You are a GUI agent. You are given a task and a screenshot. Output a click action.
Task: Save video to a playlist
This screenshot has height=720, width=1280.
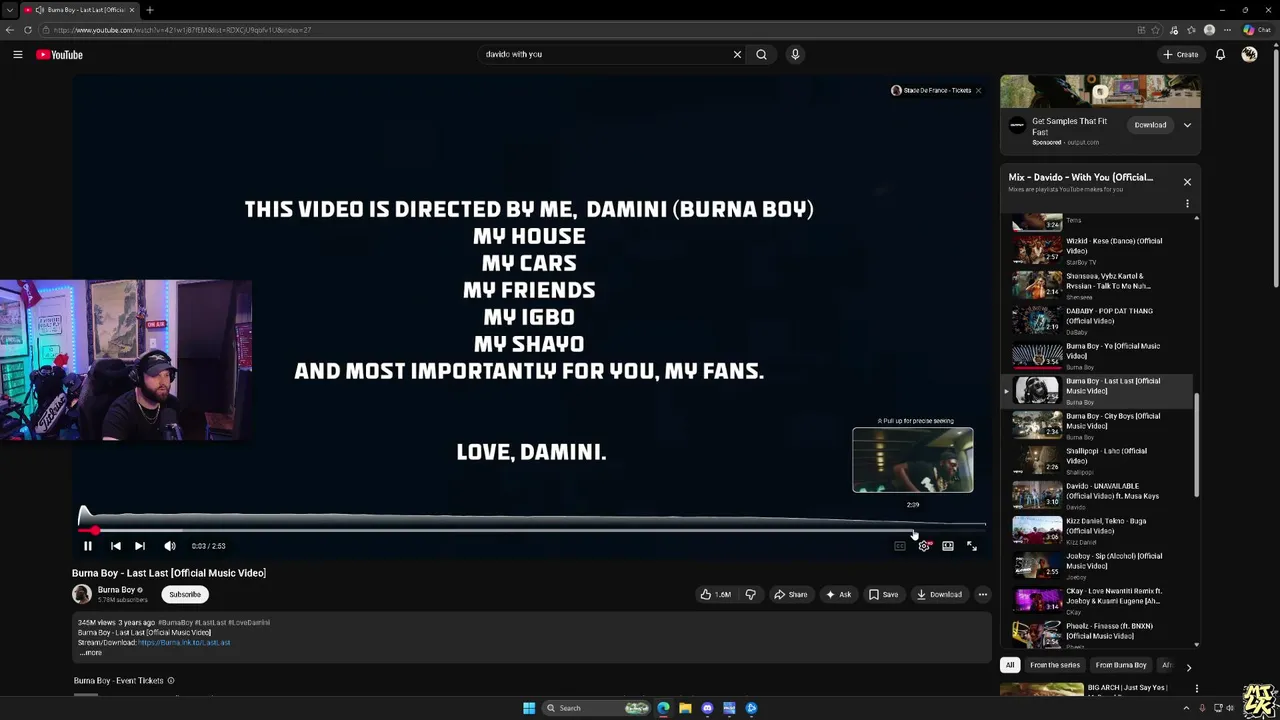(x=883, y=594)
